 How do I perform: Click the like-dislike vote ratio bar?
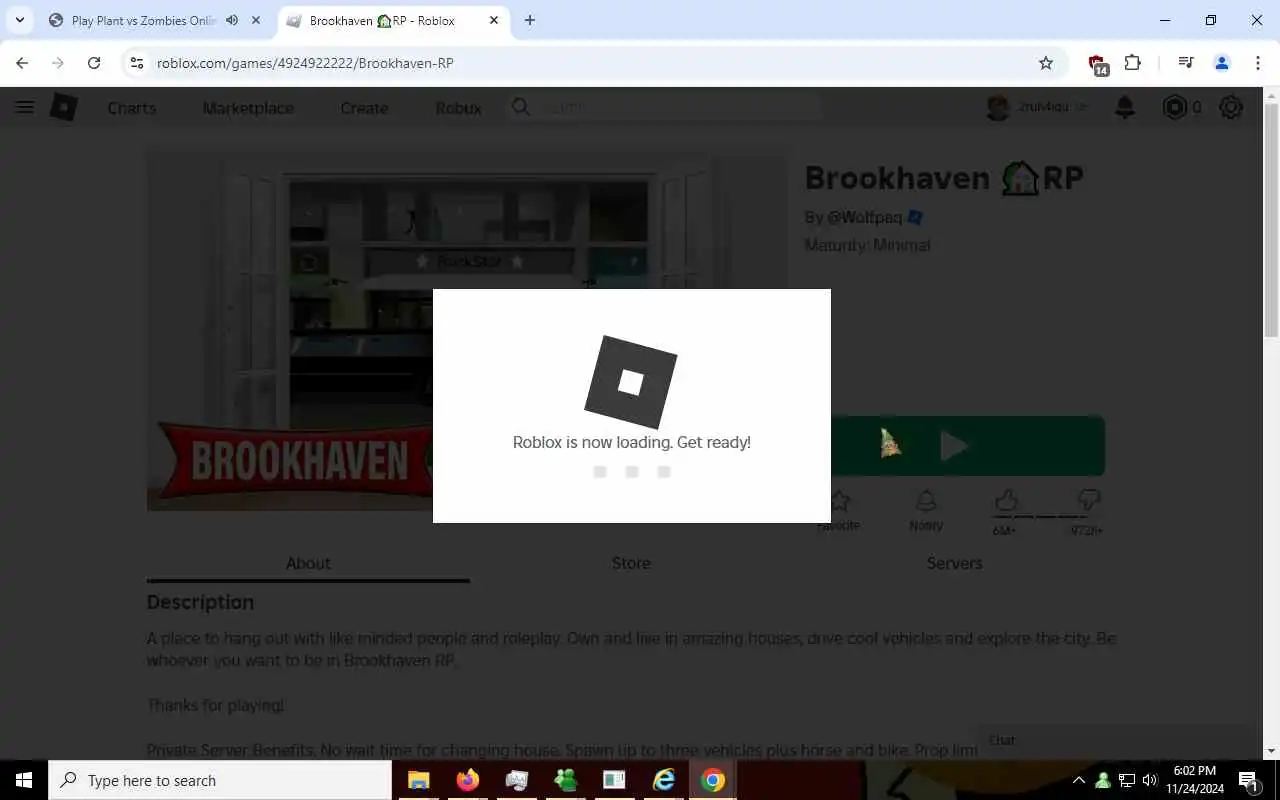pos(1047,517)
